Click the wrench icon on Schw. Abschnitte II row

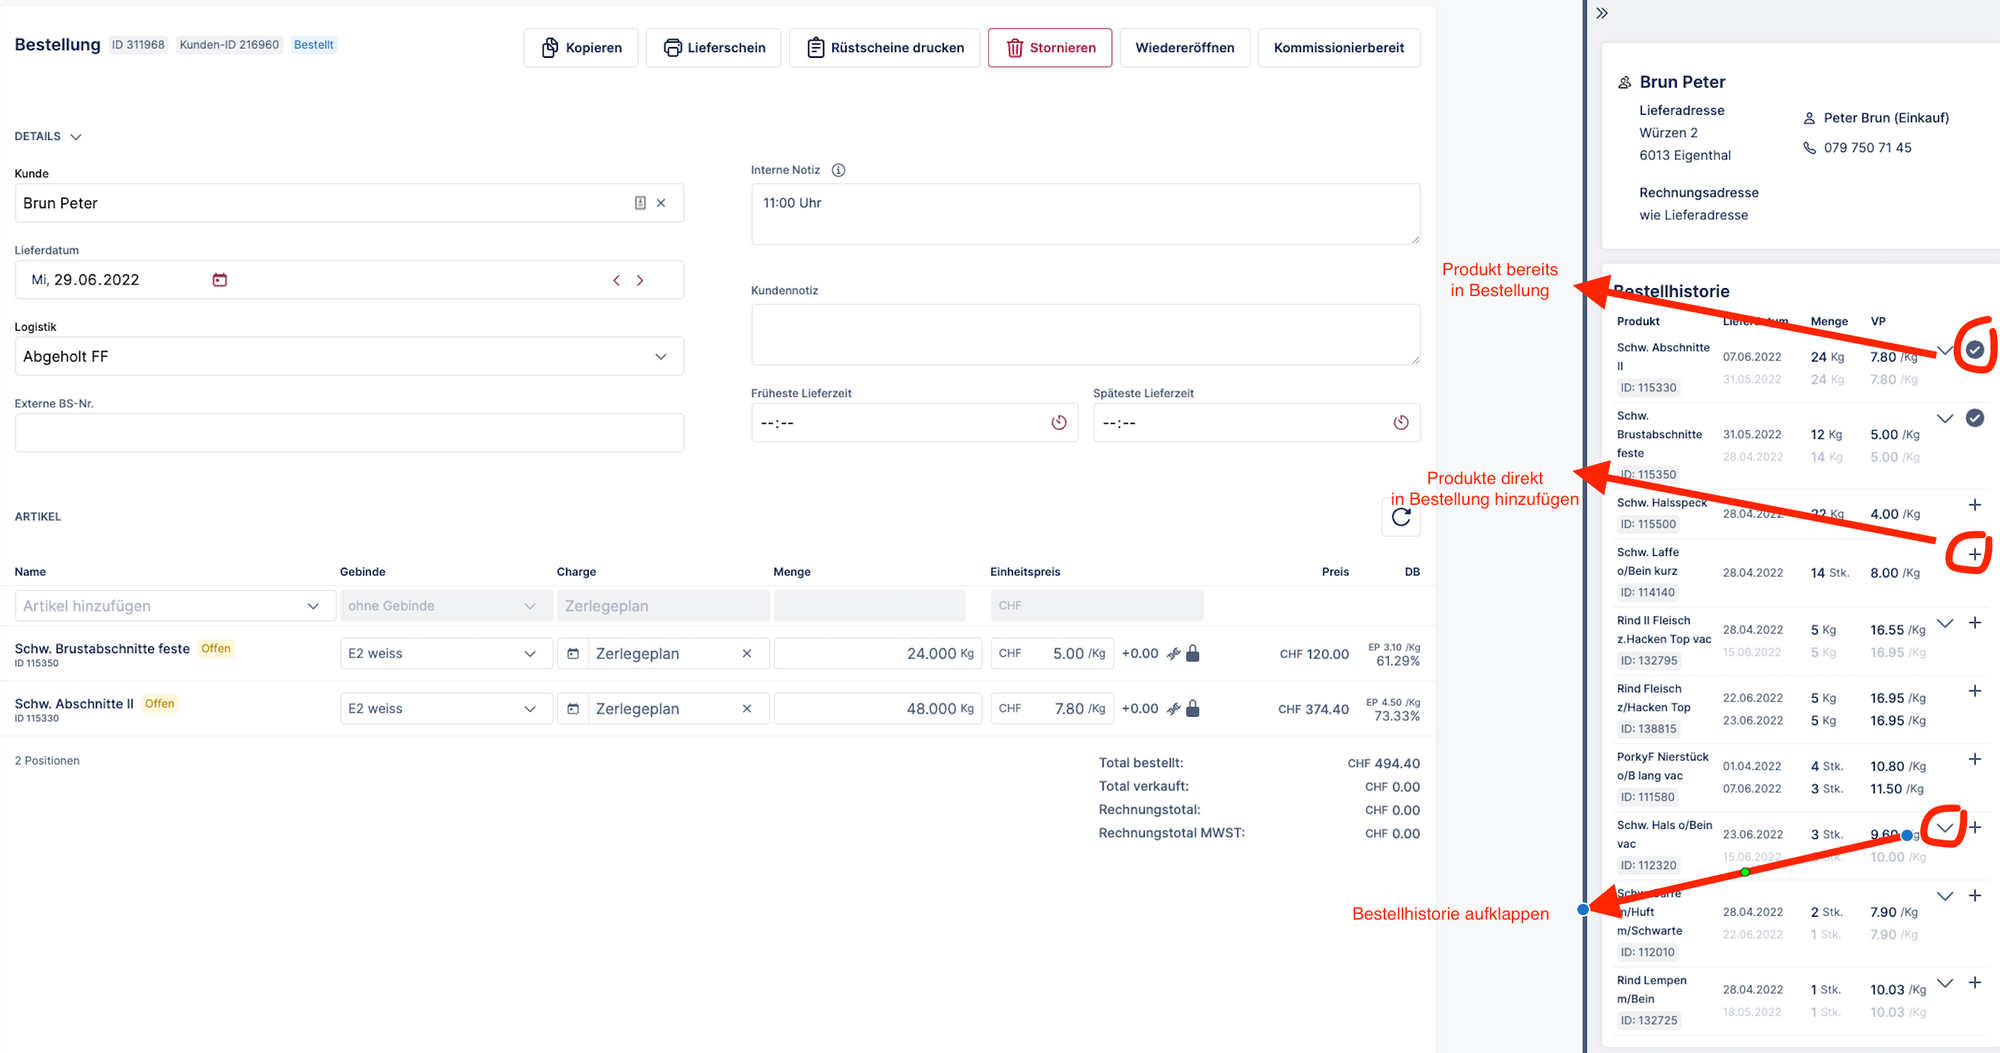click(1174, 709)
